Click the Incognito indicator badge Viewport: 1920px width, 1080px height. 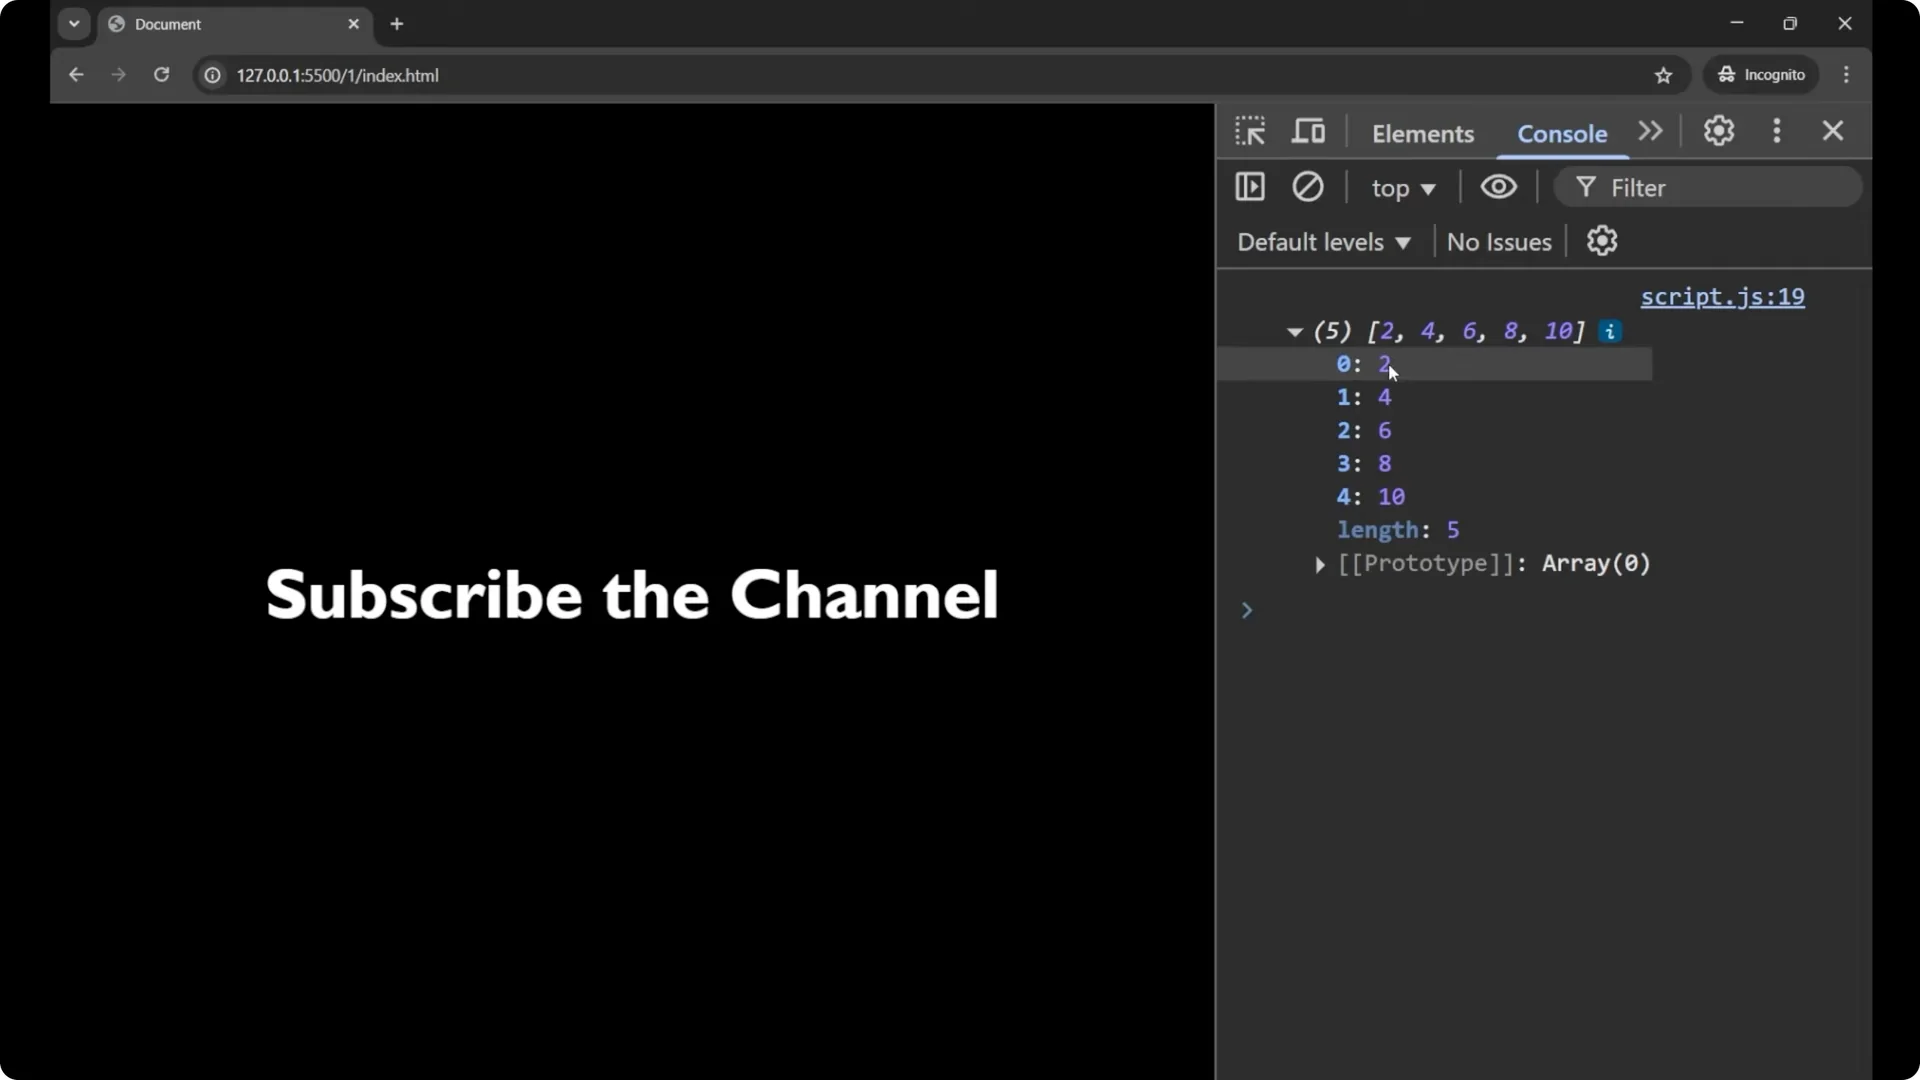(x=1761, y=75)
